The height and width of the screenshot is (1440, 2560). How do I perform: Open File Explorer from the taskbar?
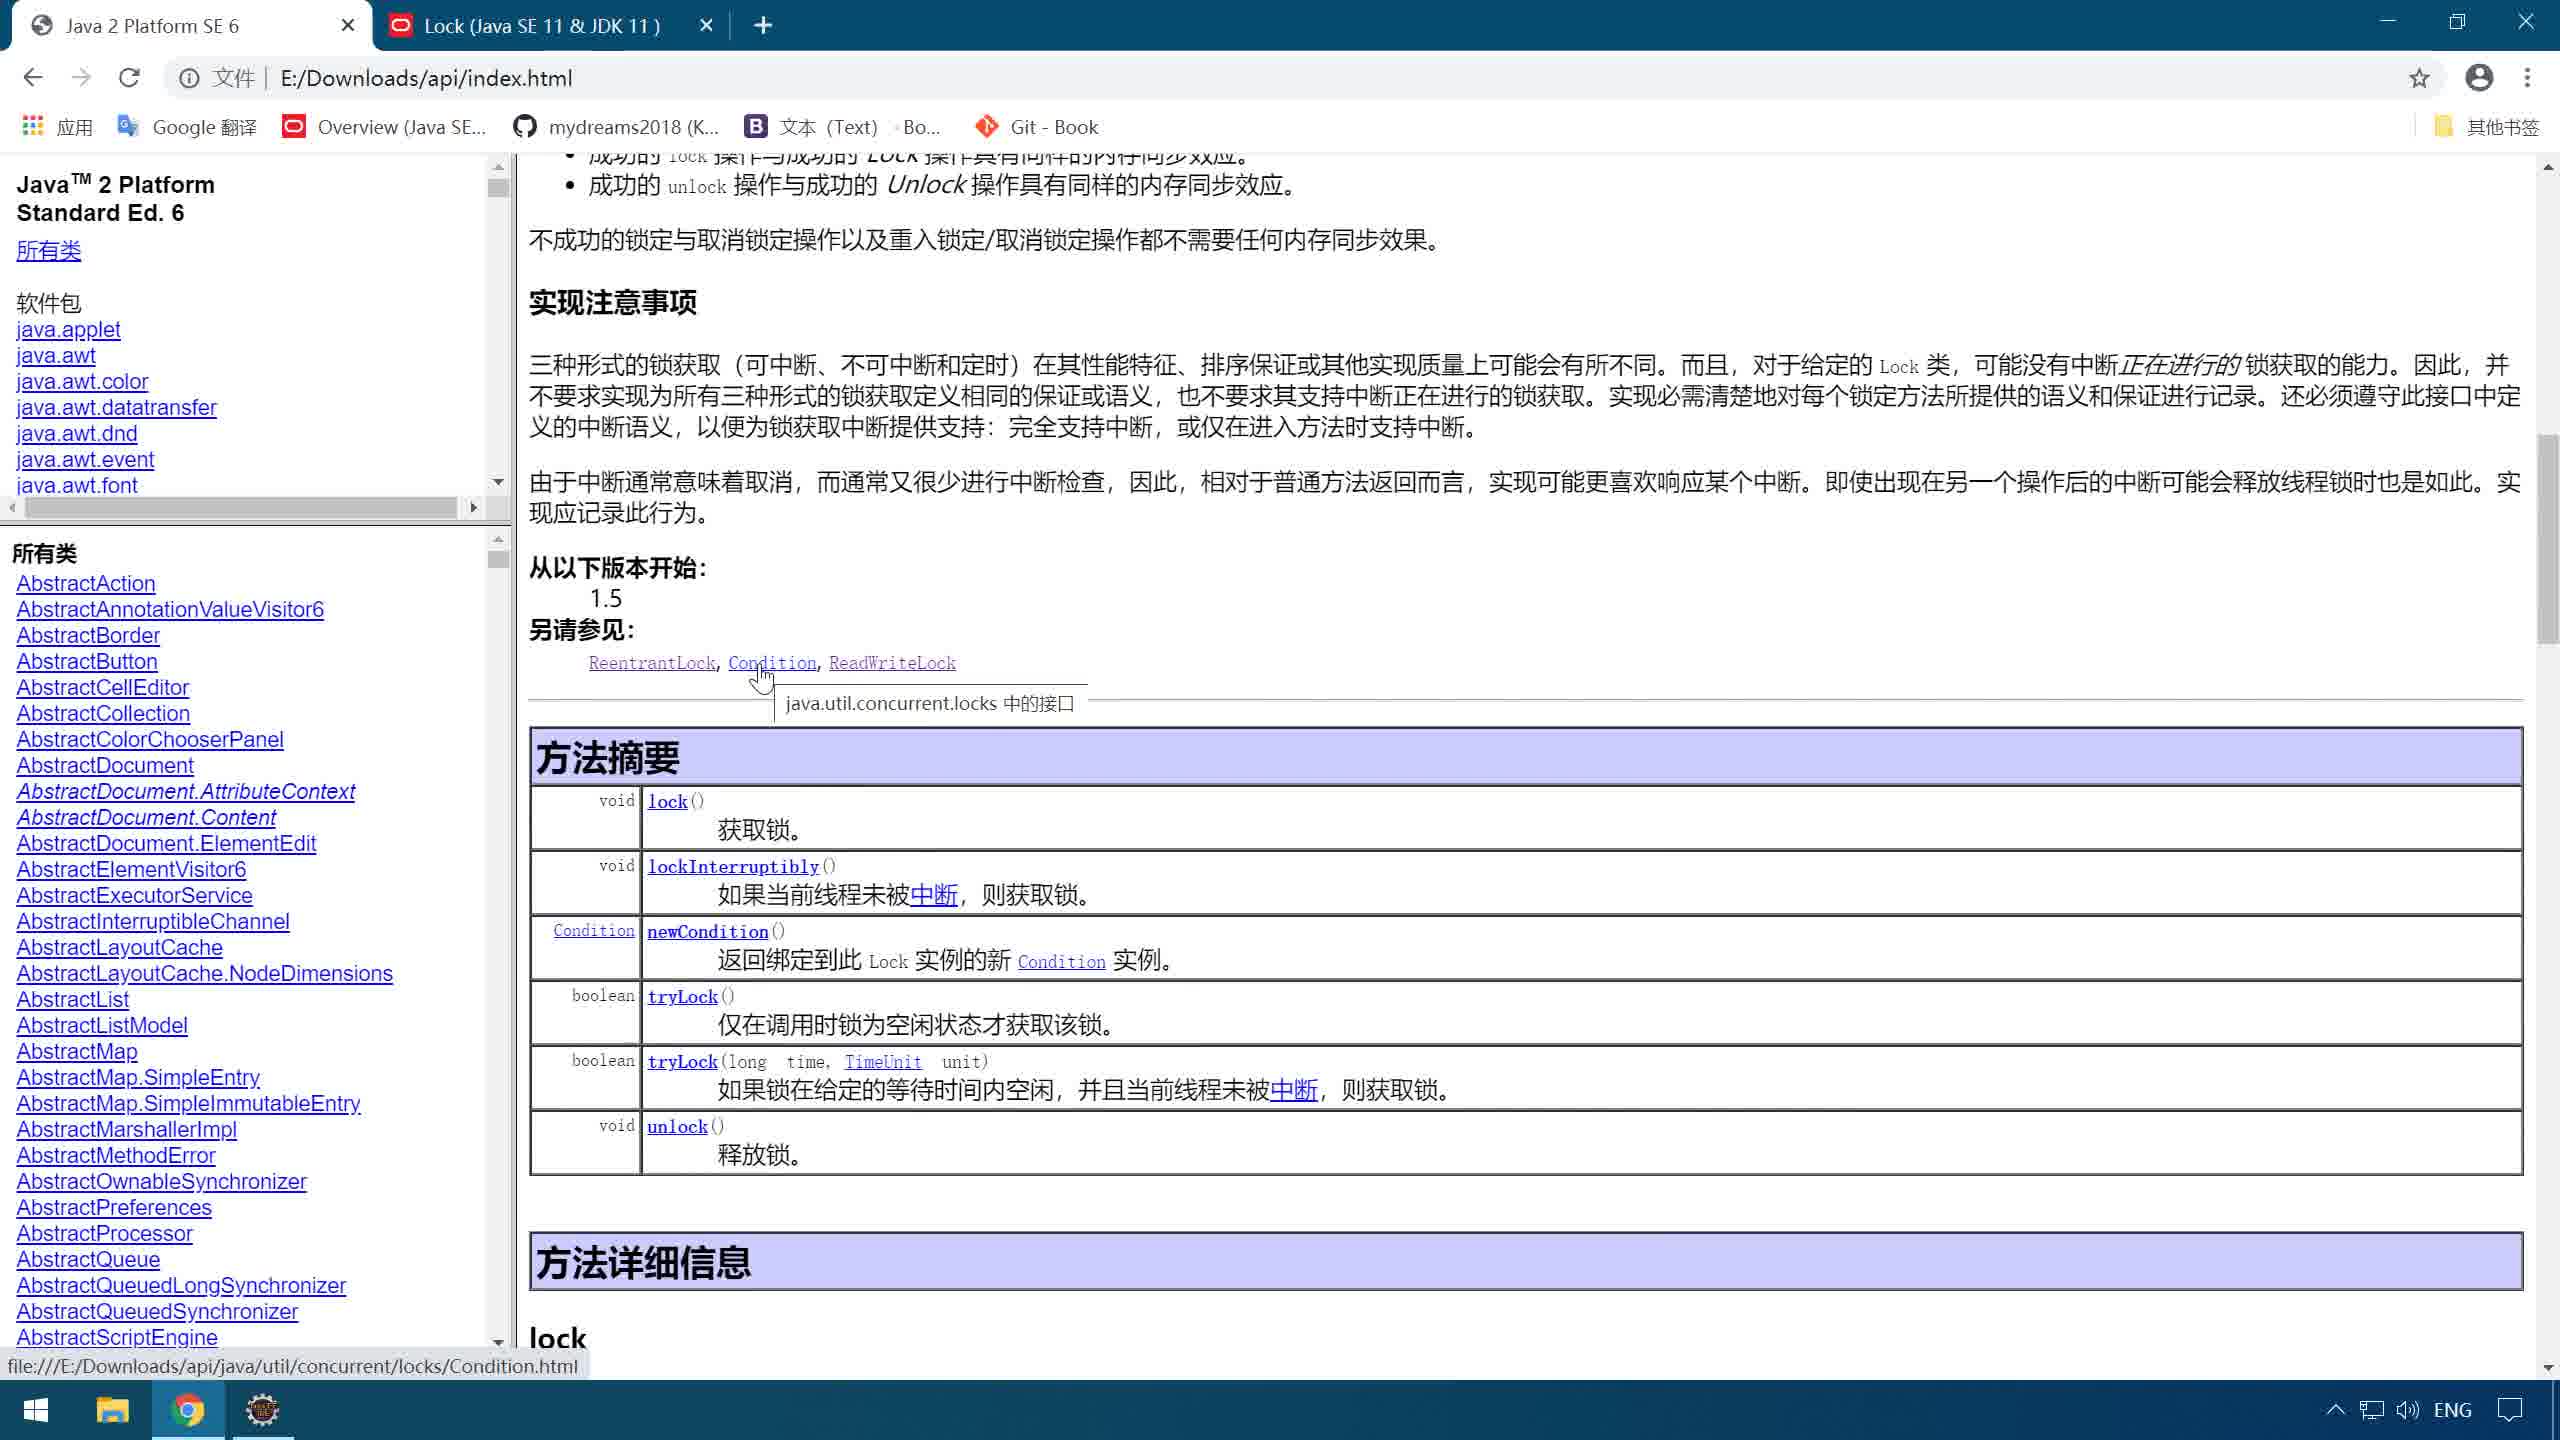tap(112, 1410)
